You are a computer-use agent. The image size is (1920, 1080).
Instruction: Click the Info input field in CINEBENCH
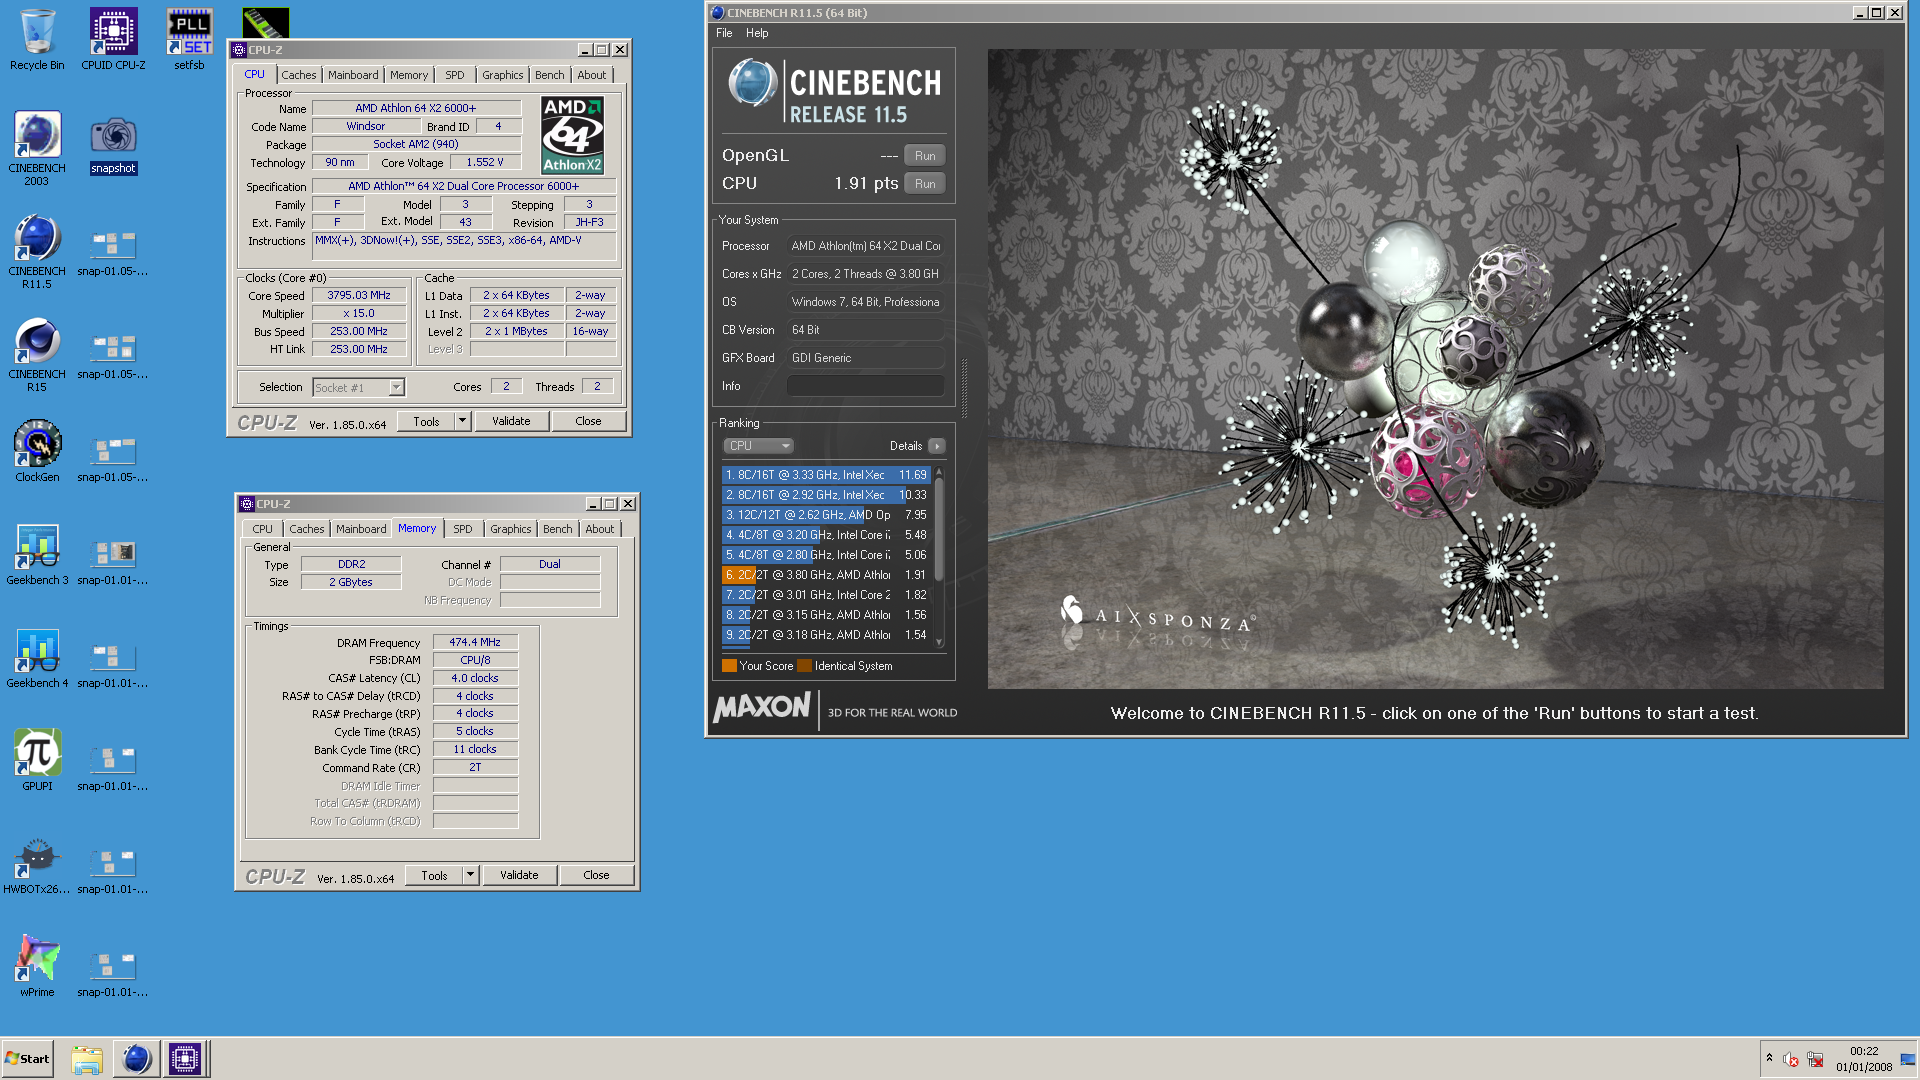pyautogui.click(x=866, y=386)
